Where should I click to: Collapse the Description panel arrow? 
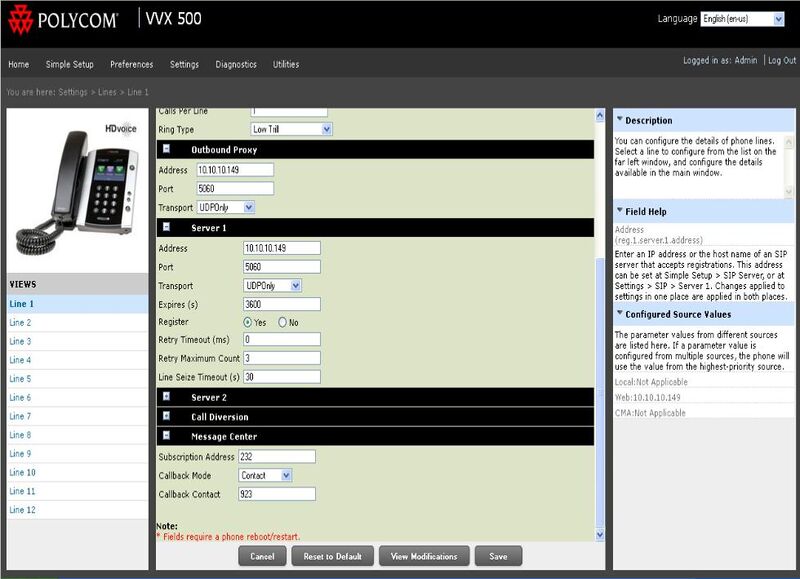click(620, 120)
